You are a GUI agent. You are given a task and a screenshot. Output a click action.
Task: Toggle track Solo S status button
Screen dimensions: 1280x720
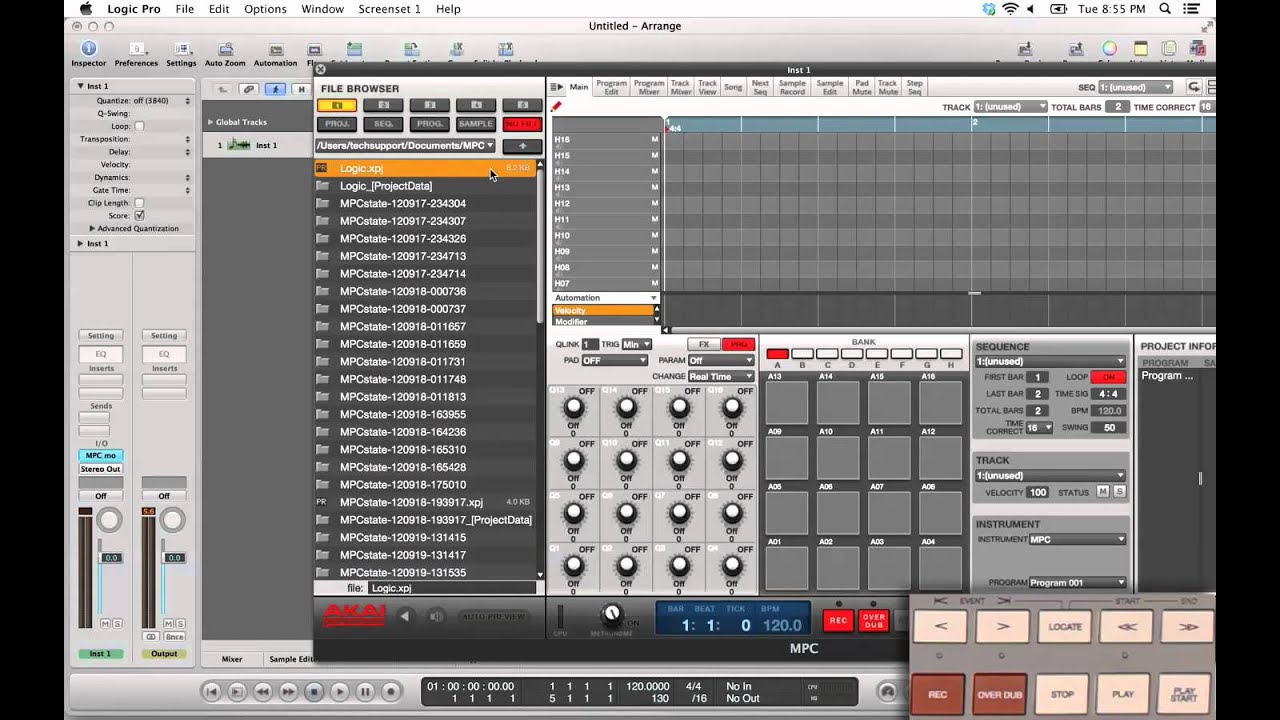1119,492
